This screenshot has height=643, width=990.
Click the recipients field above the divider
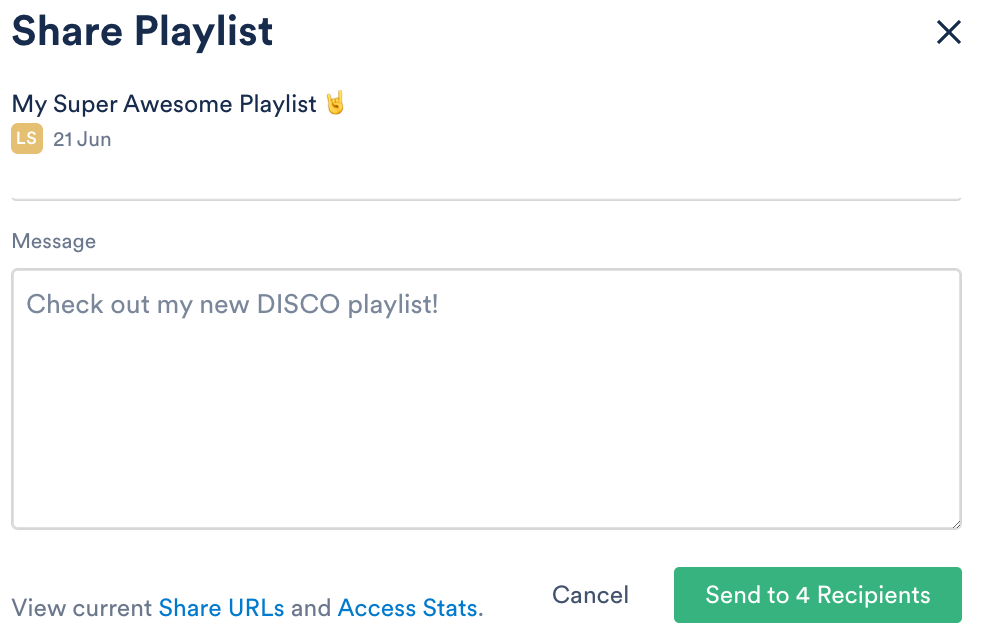tap(486, 180)
